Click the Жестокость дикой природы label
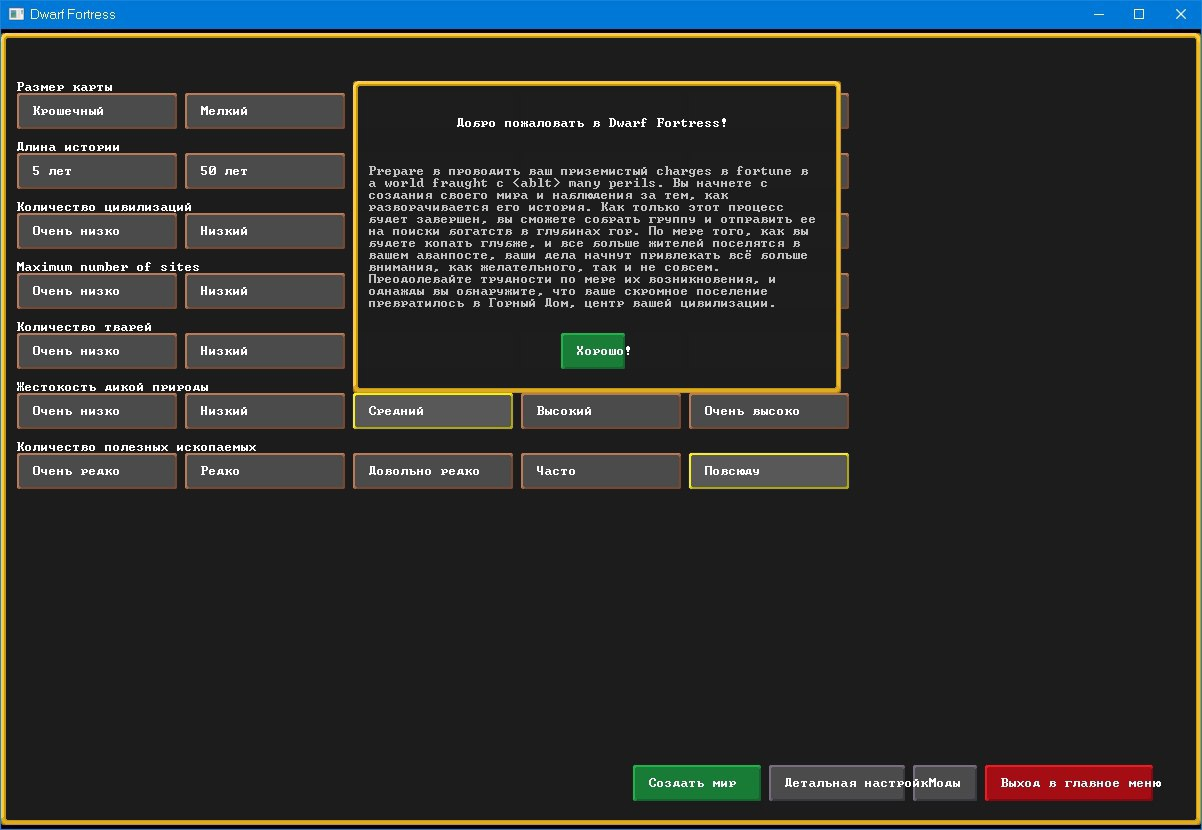Image resolution: width=1202 pixels, height=830 pixels. (x=112, y=387)
